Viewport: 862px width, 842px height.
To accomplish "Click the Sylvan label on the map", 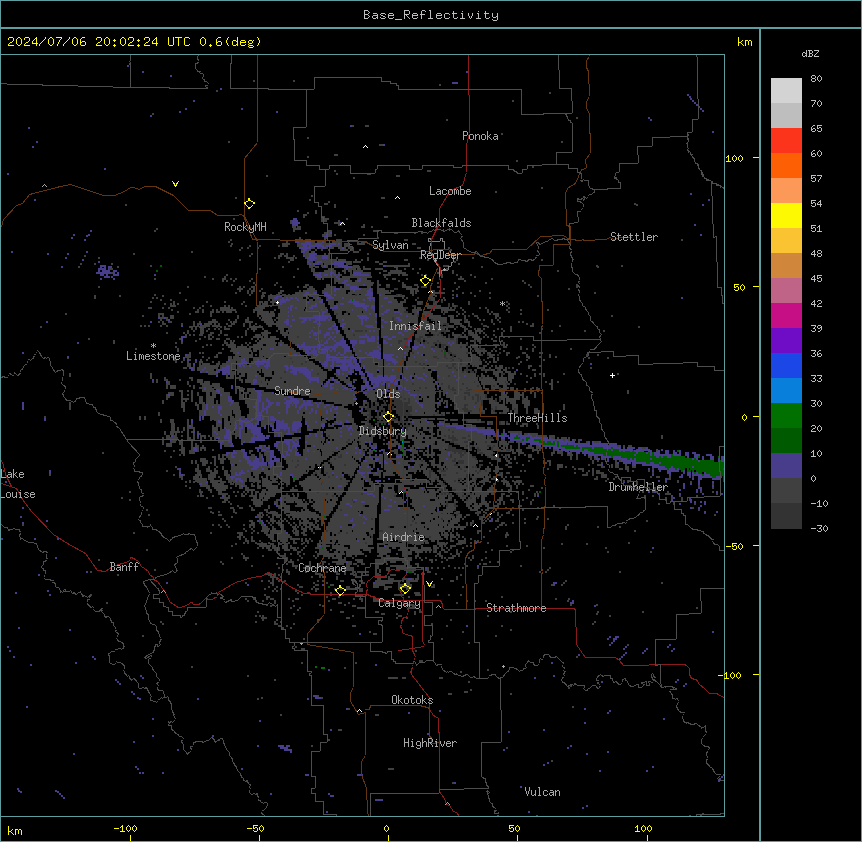I will click(x=390, y=245).
